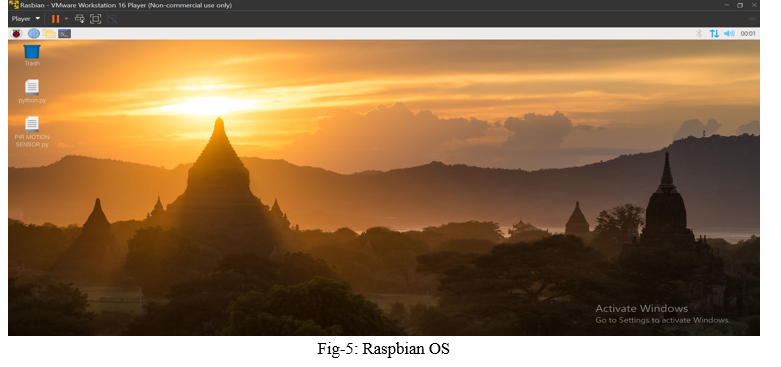Click the VMware title bar application icon
This screenshot has width=781, height=367.
coord(13,5)
